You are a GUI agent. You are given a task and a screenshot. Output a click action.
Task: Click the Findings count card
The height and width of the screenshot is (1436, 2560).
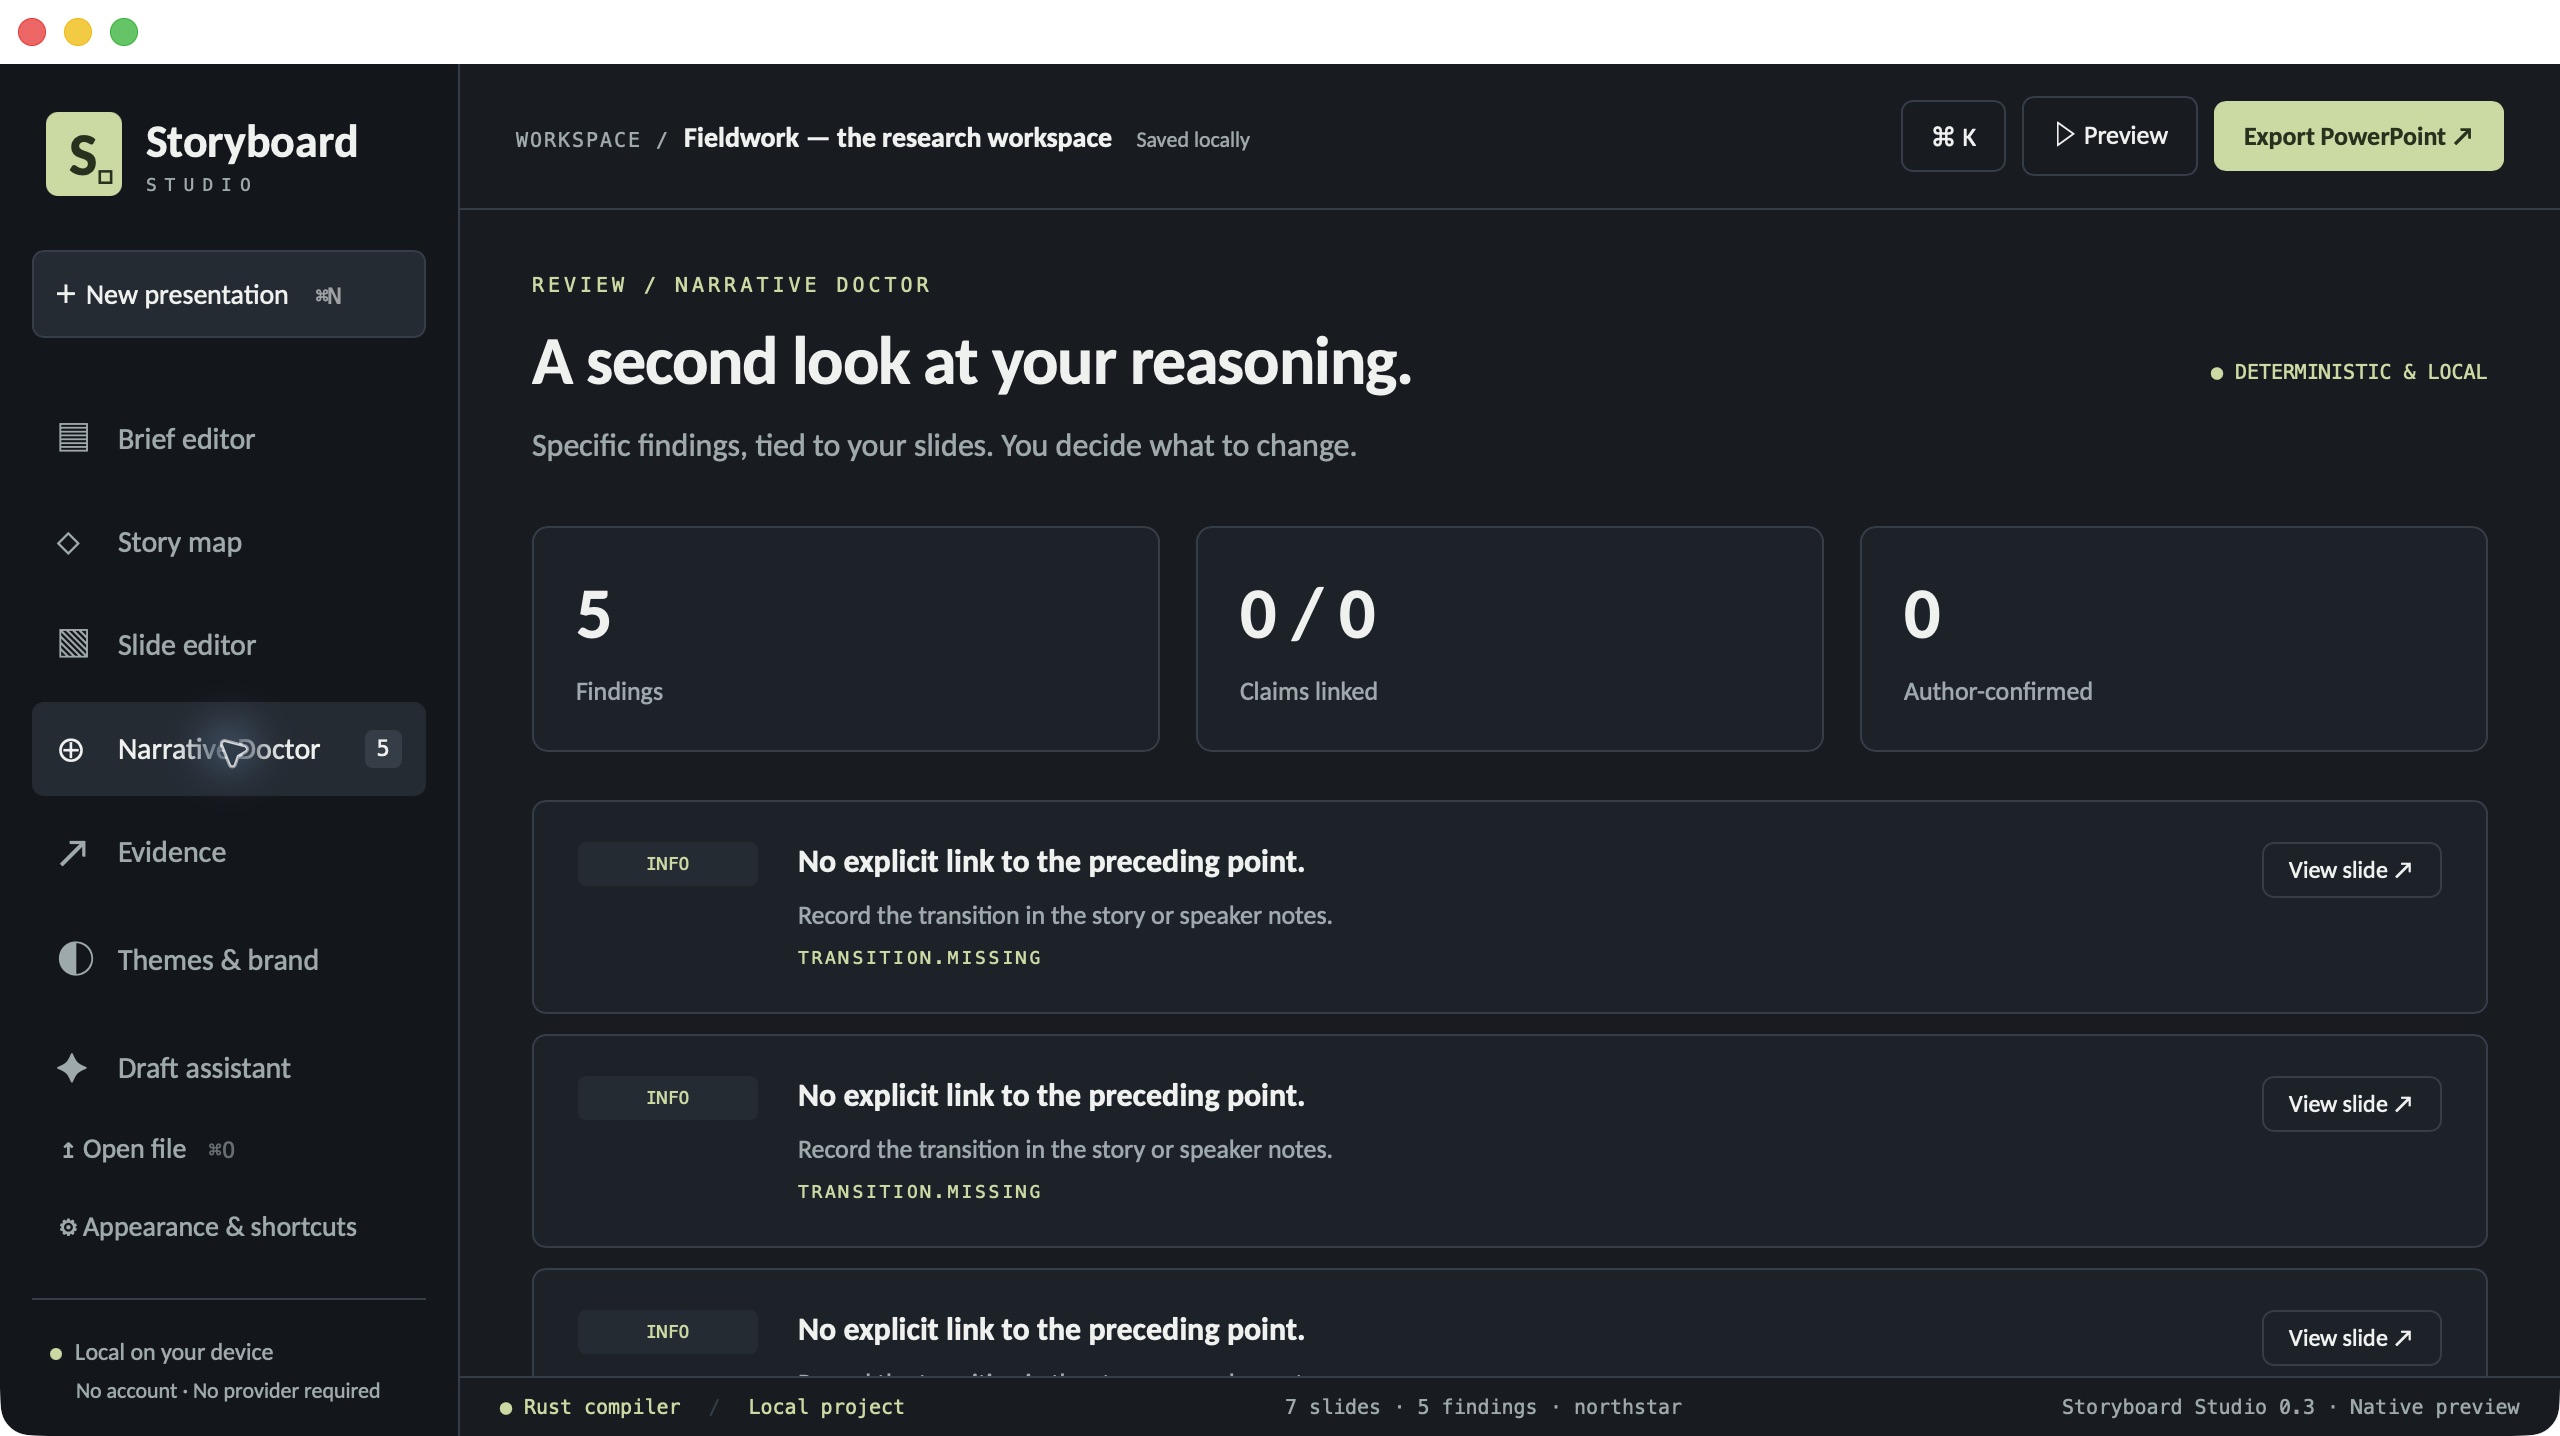(x=846, y=639)
